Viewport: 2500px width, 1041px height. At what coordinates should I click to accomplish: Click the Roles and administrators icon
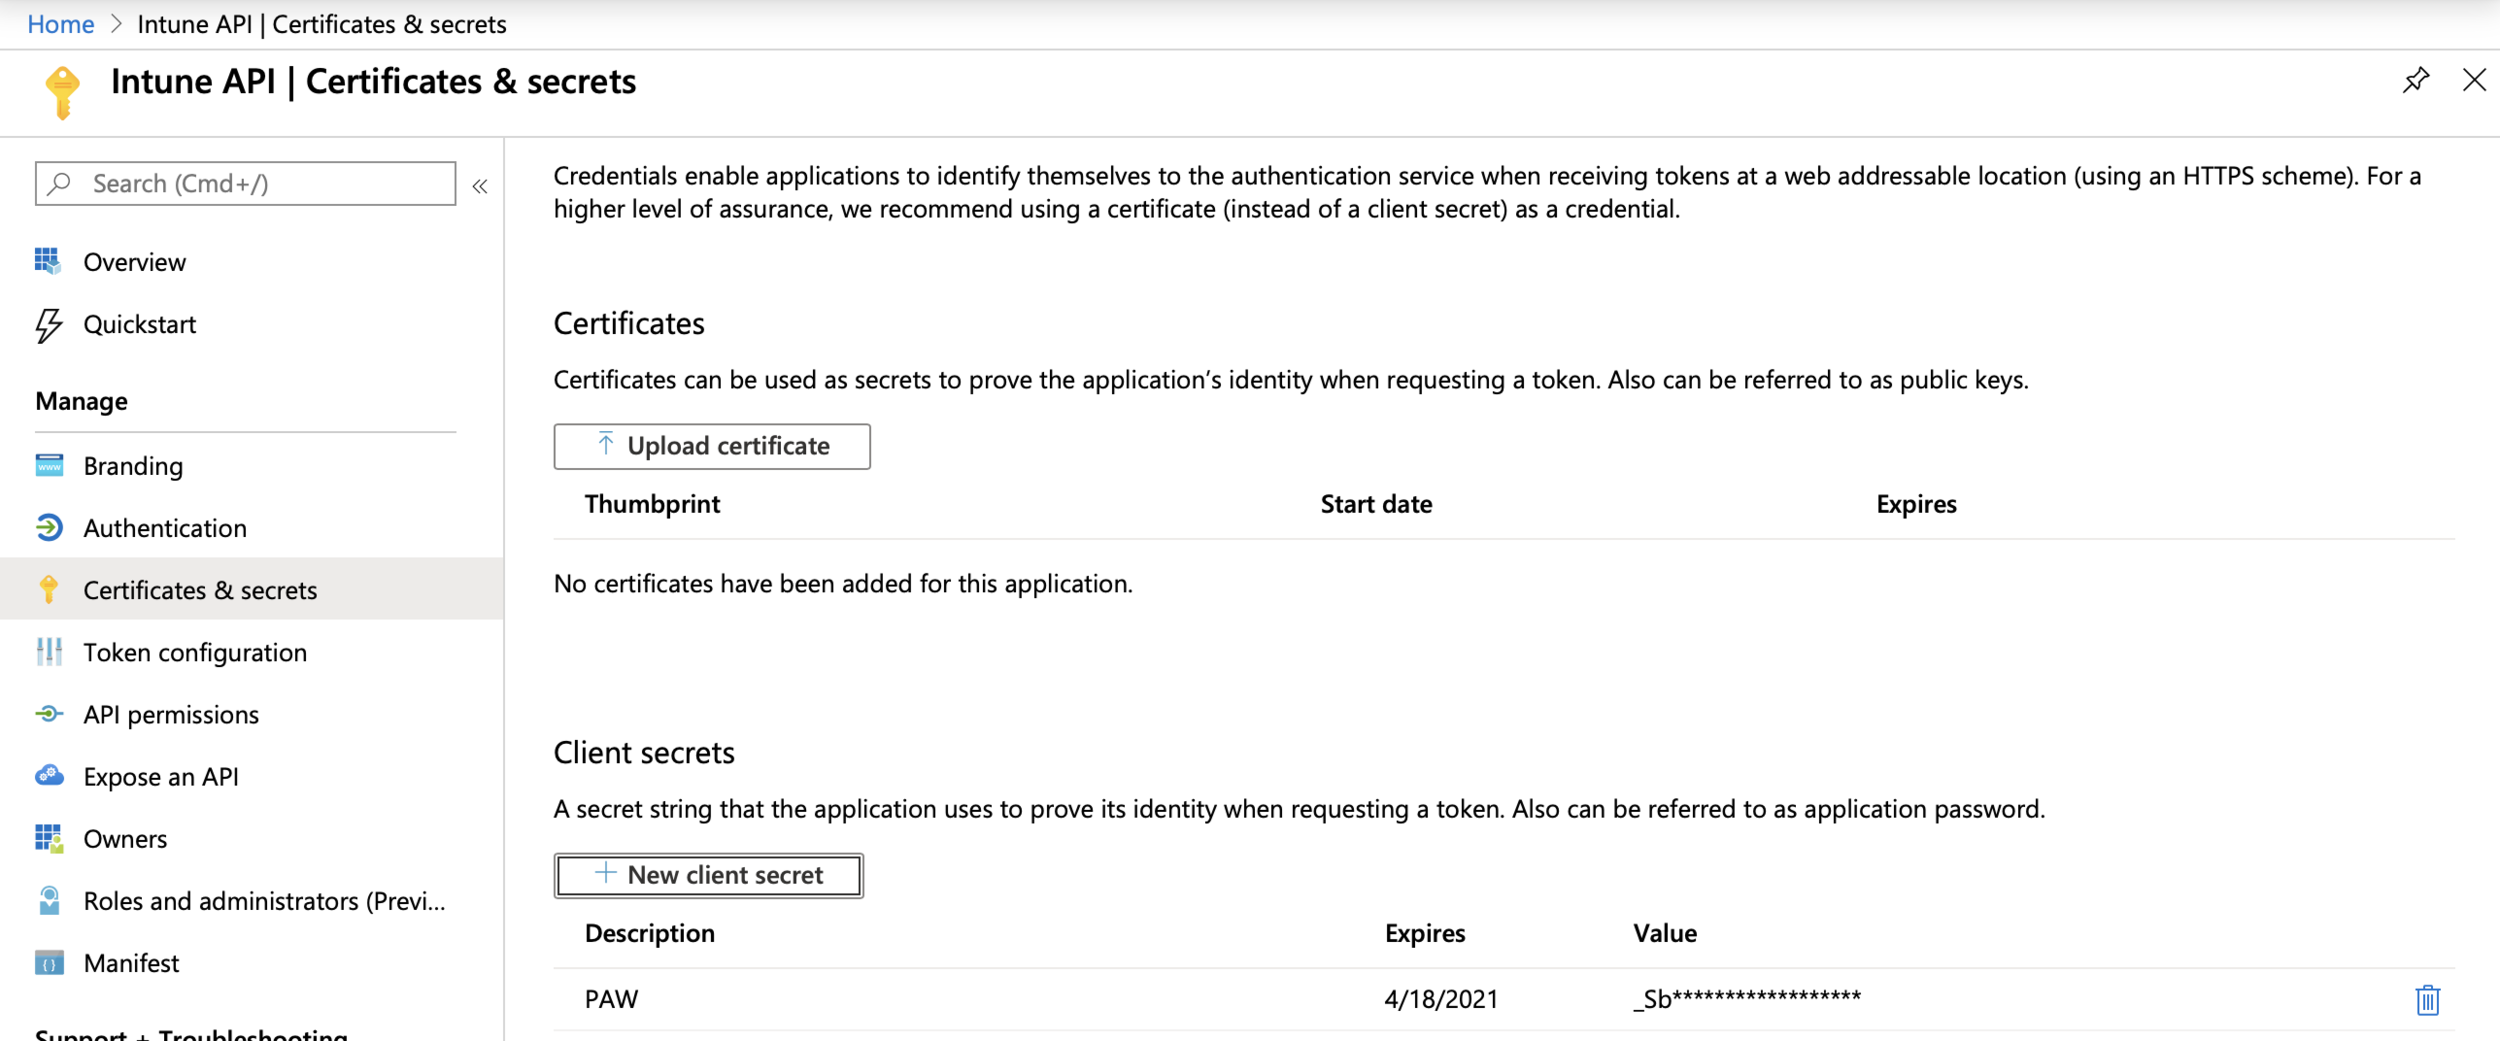click(x=49, y=900)
